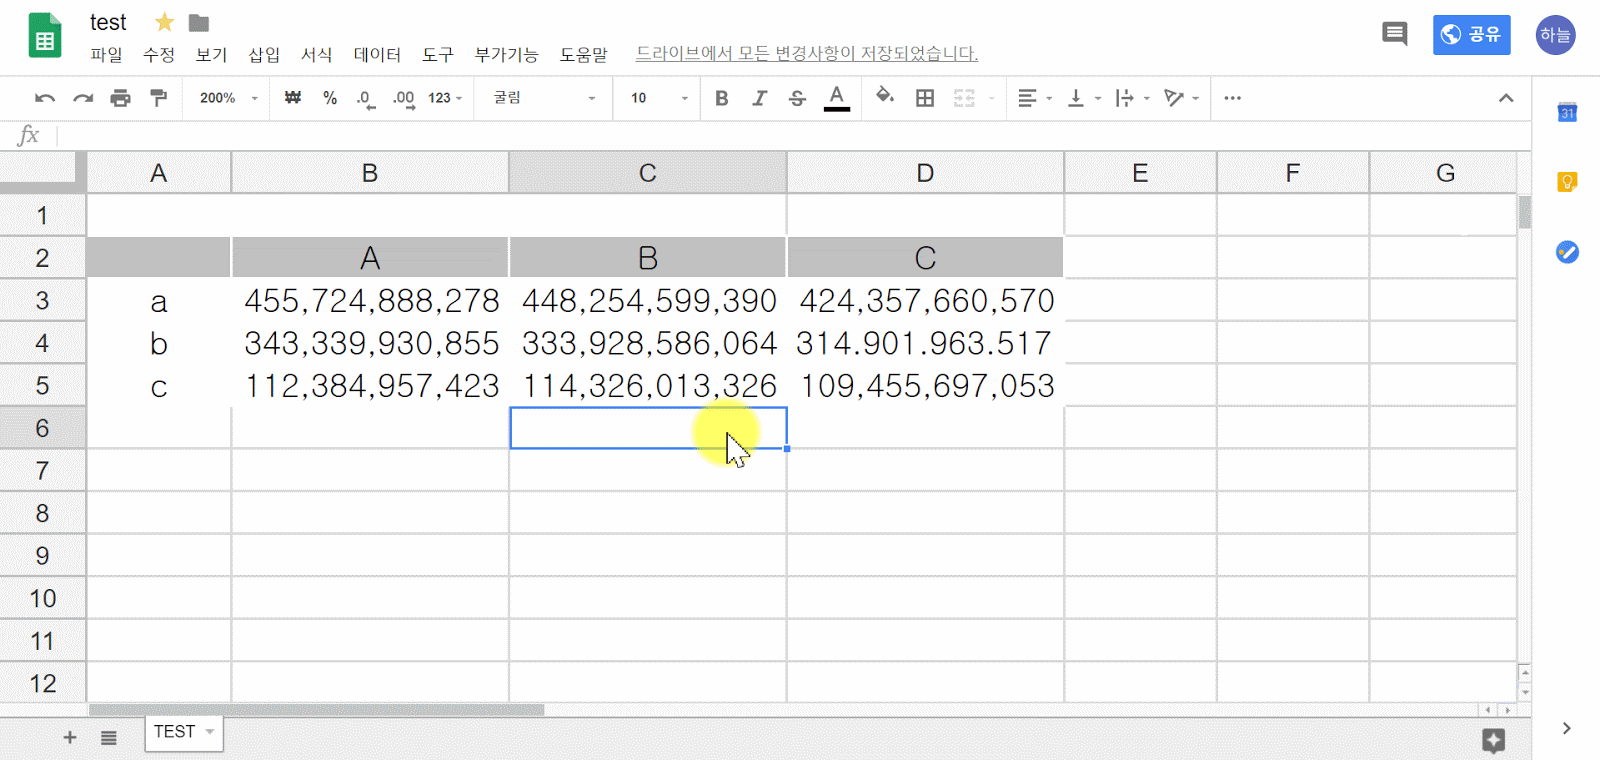Toggle bold formatting
Image resolution: width=1600 pixels, height=760 pixels.
point(722,98)
